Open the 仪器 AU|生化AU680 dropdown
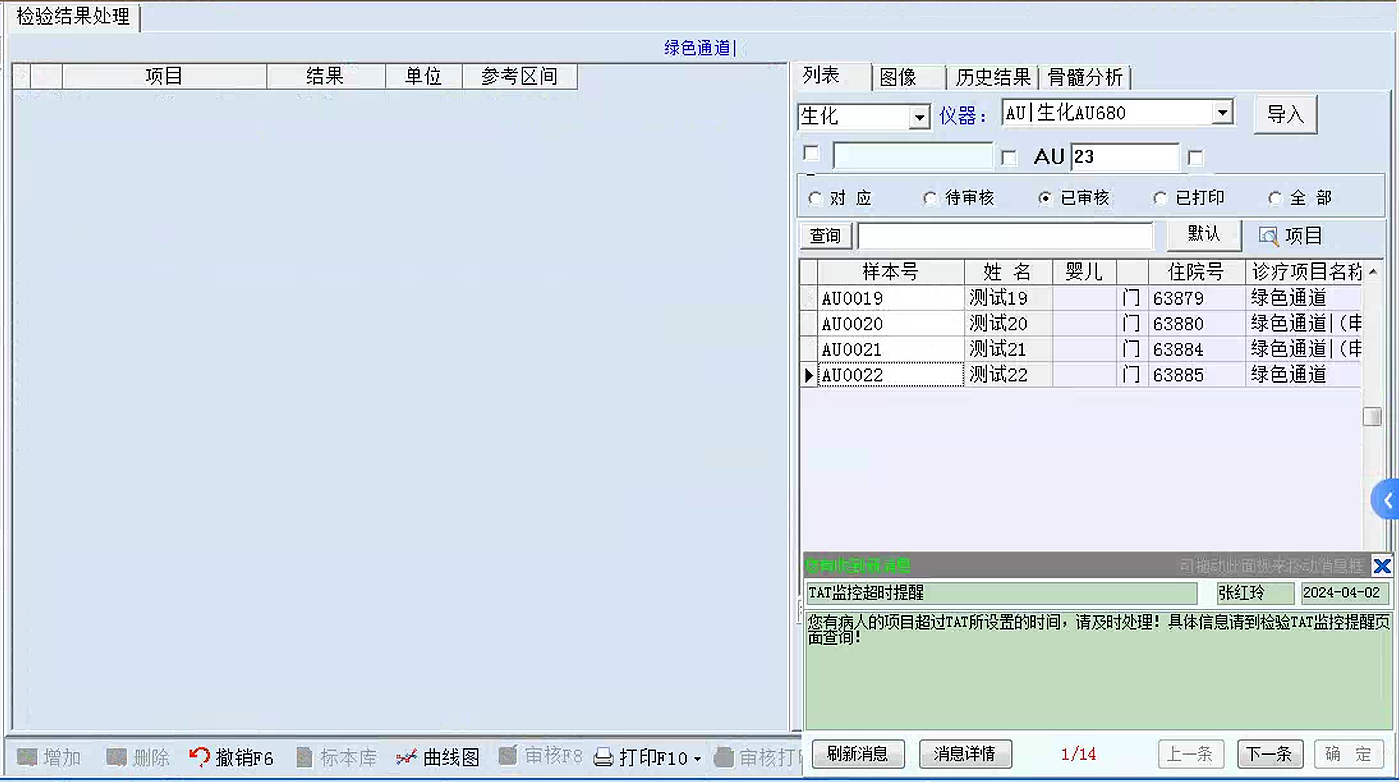The height and width of the screenshot is (782, 1399). pyautogui.click(x=1223, y=113)
